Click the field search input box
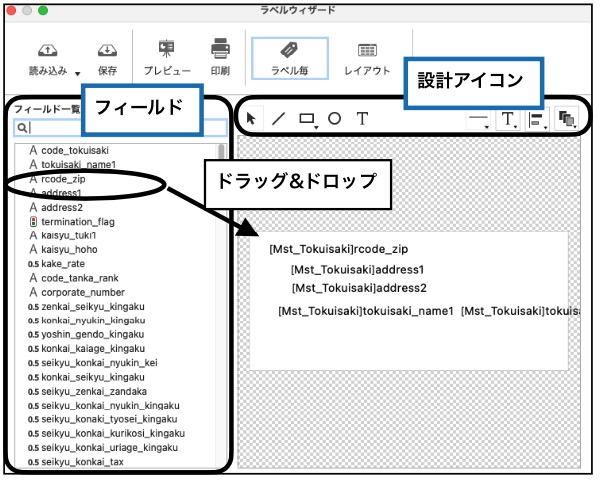This screenshot has width=608, height=480. 120,128
